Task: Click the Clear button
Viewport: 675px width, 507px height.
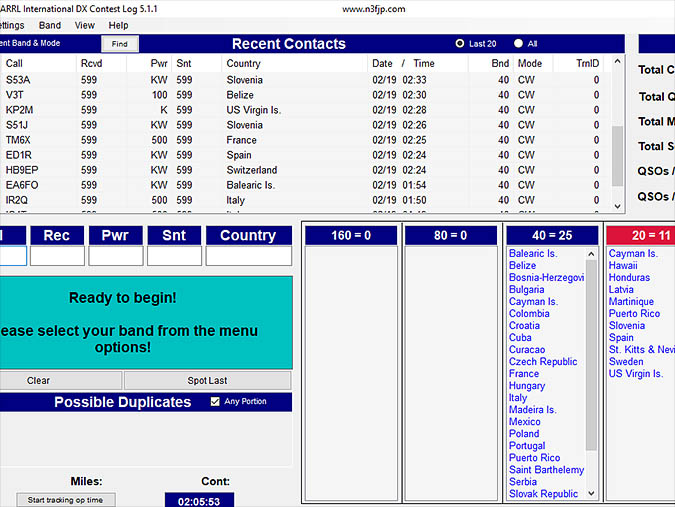Action: point(60,380)
